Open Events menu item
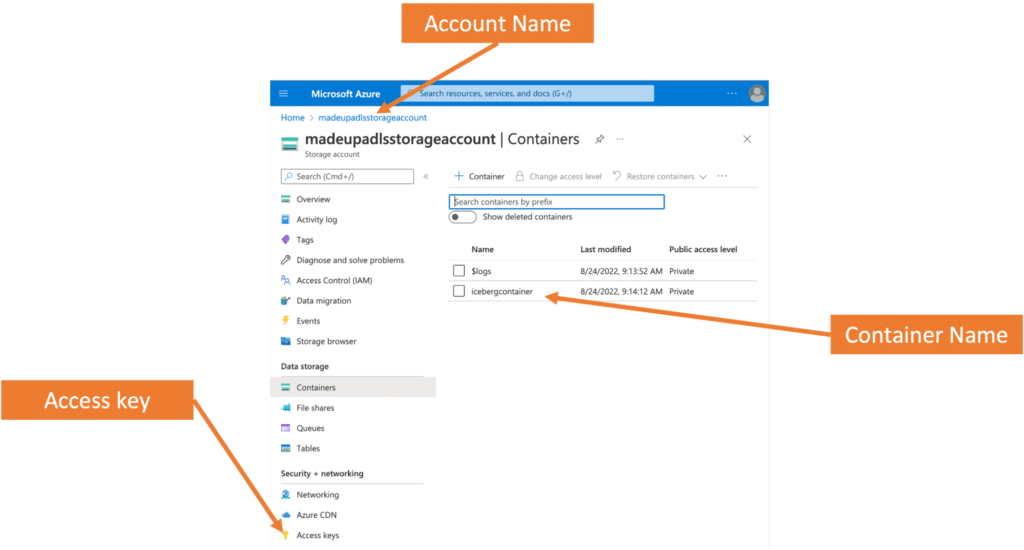Viewport: 1024px width, 550px height. [x=308, y=321]
